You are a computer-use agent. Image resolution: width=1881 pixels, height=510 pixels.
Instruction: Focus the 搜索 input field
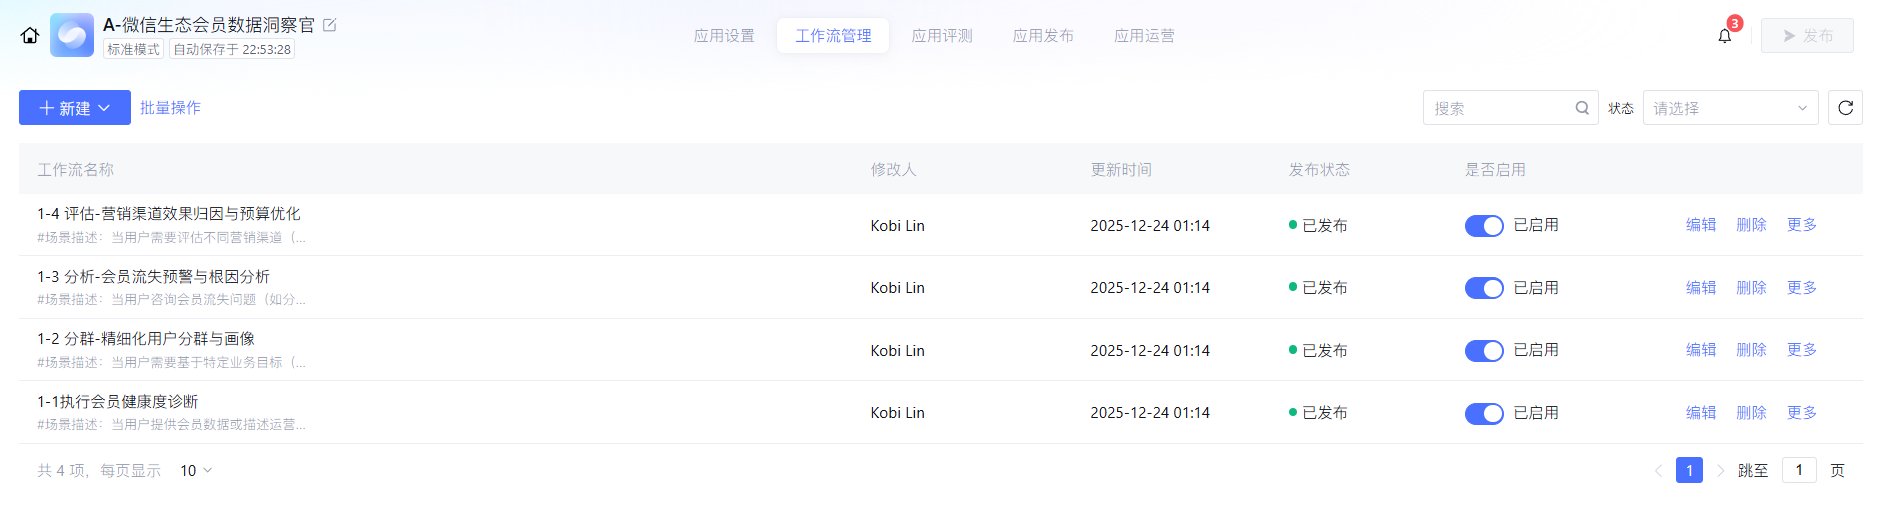tap(1500, 108)
